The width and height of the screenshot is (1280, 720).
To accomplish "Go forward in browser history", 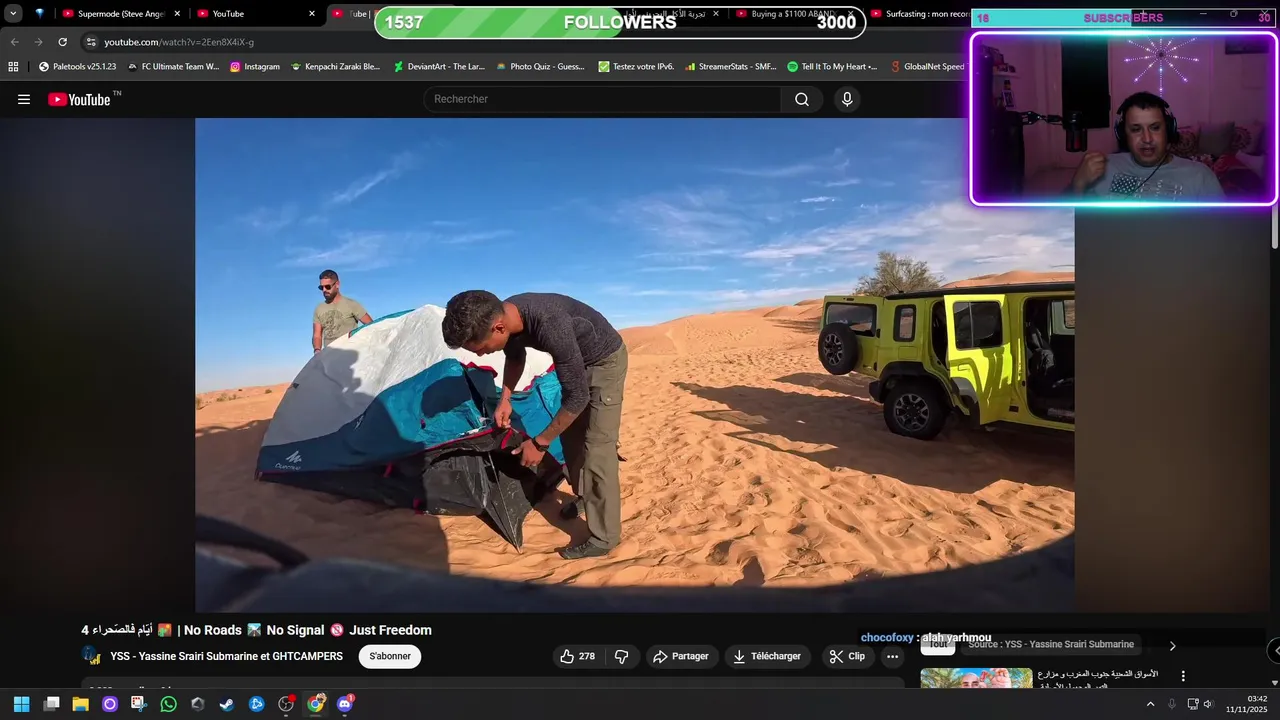I will (38, 42).
